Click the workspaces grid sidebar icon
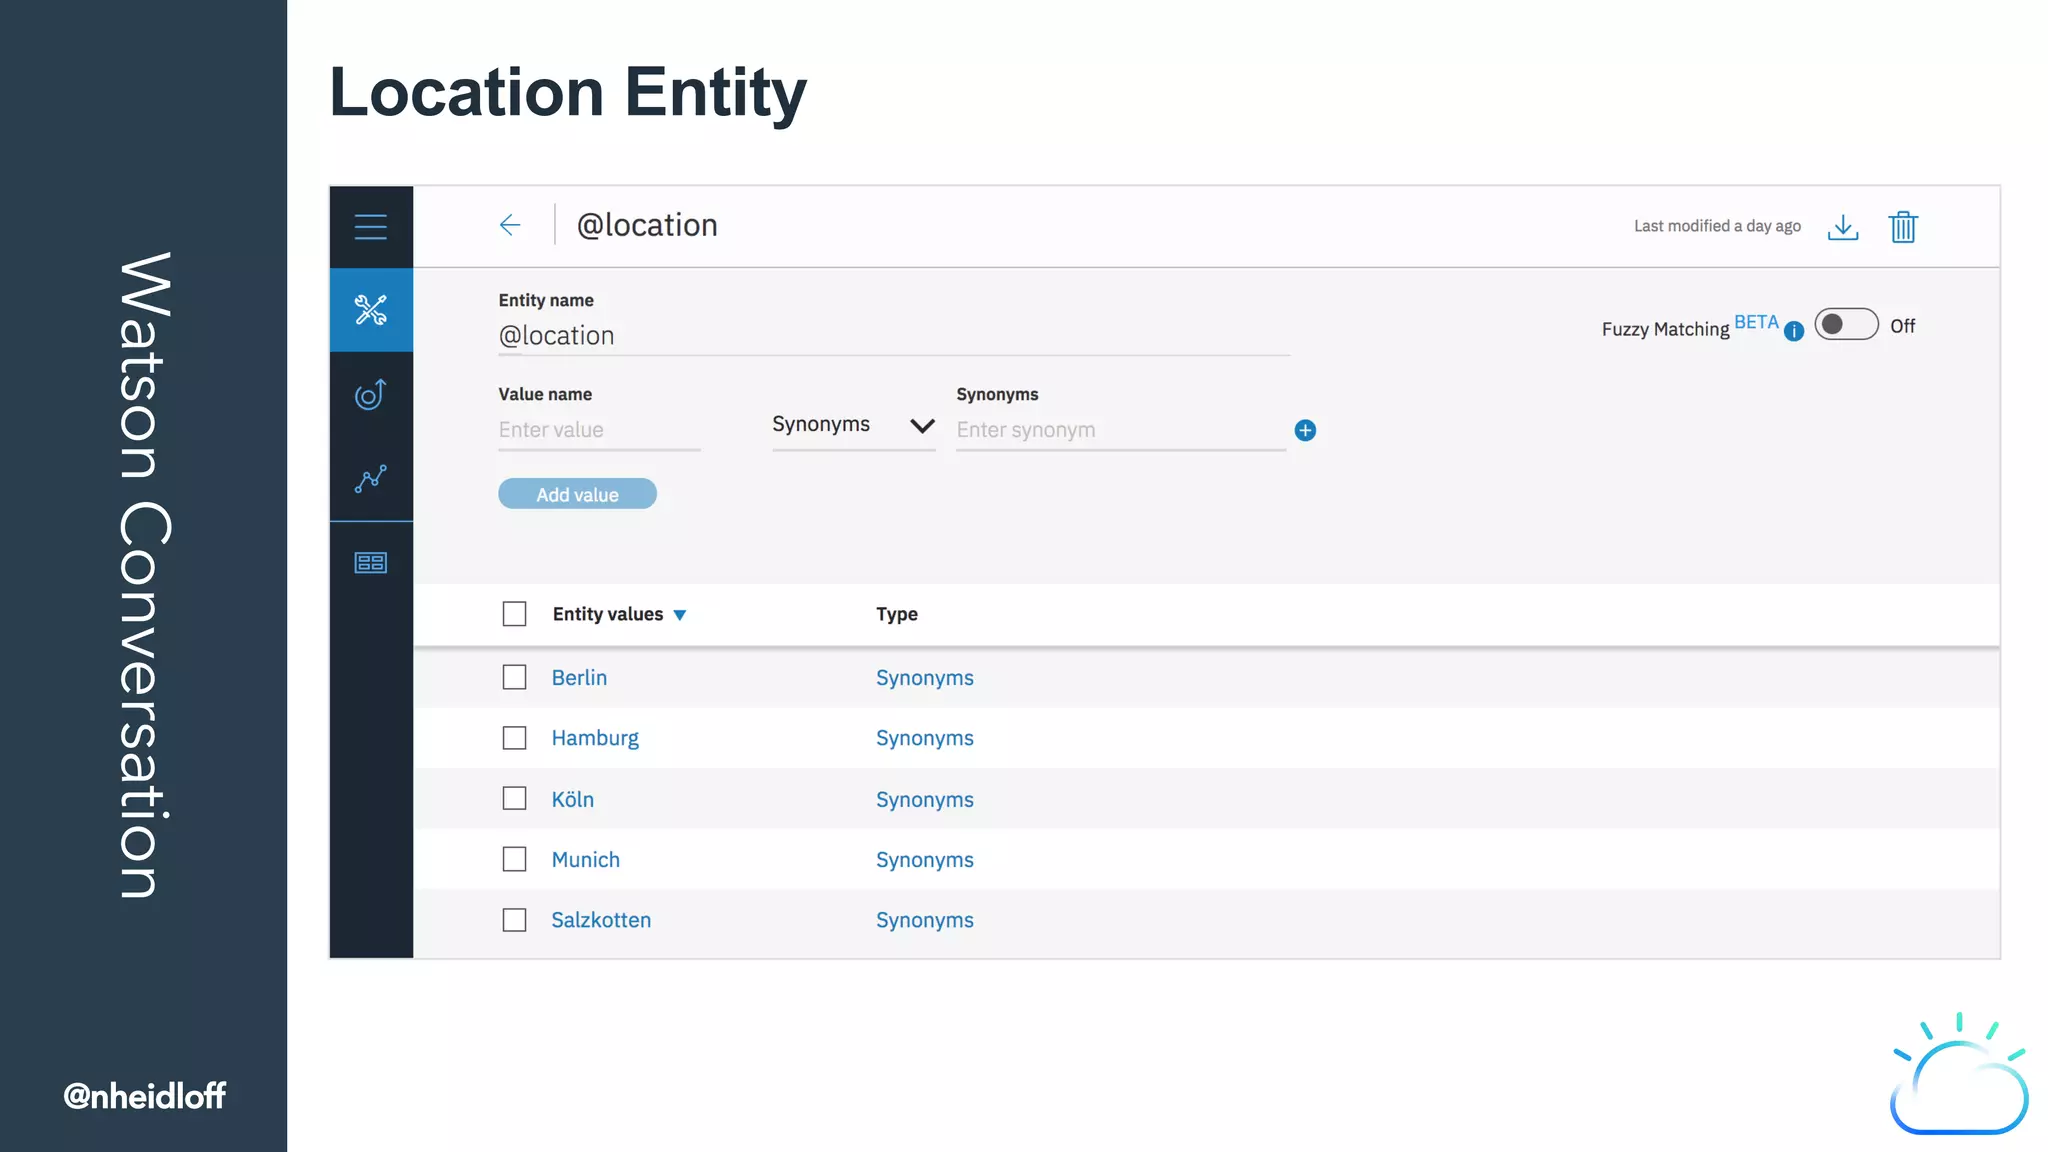 370,563
